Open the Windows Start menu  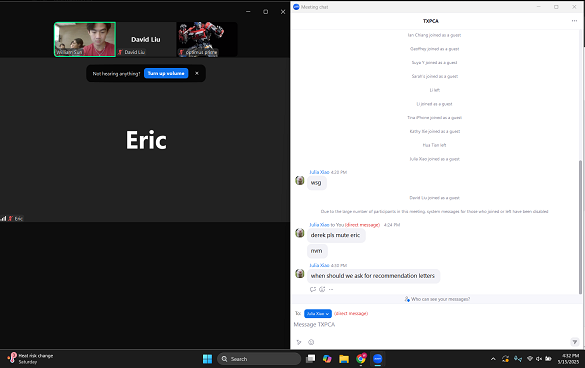[207, 359]
